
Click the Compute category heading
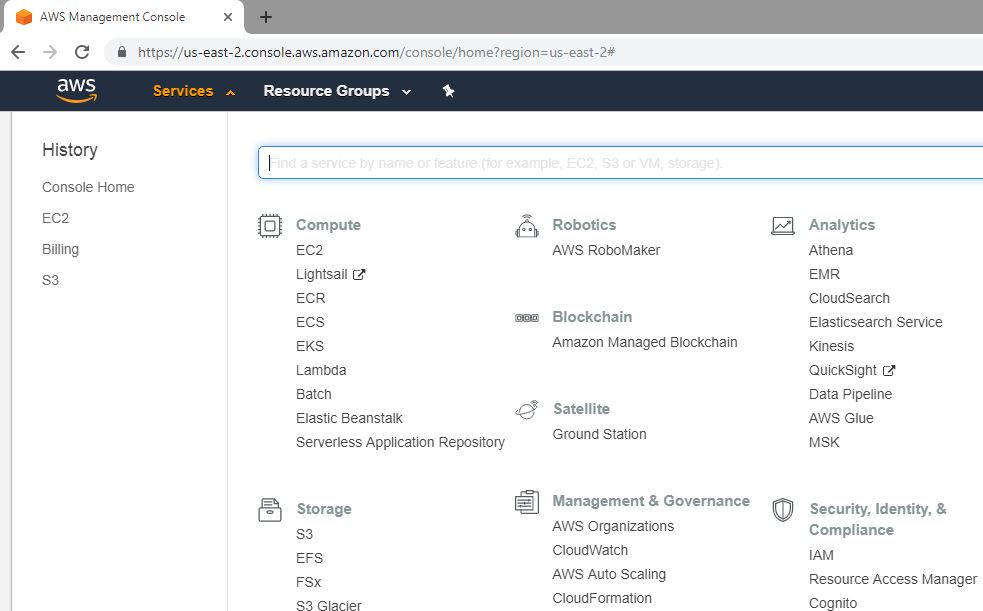[328, 225]
